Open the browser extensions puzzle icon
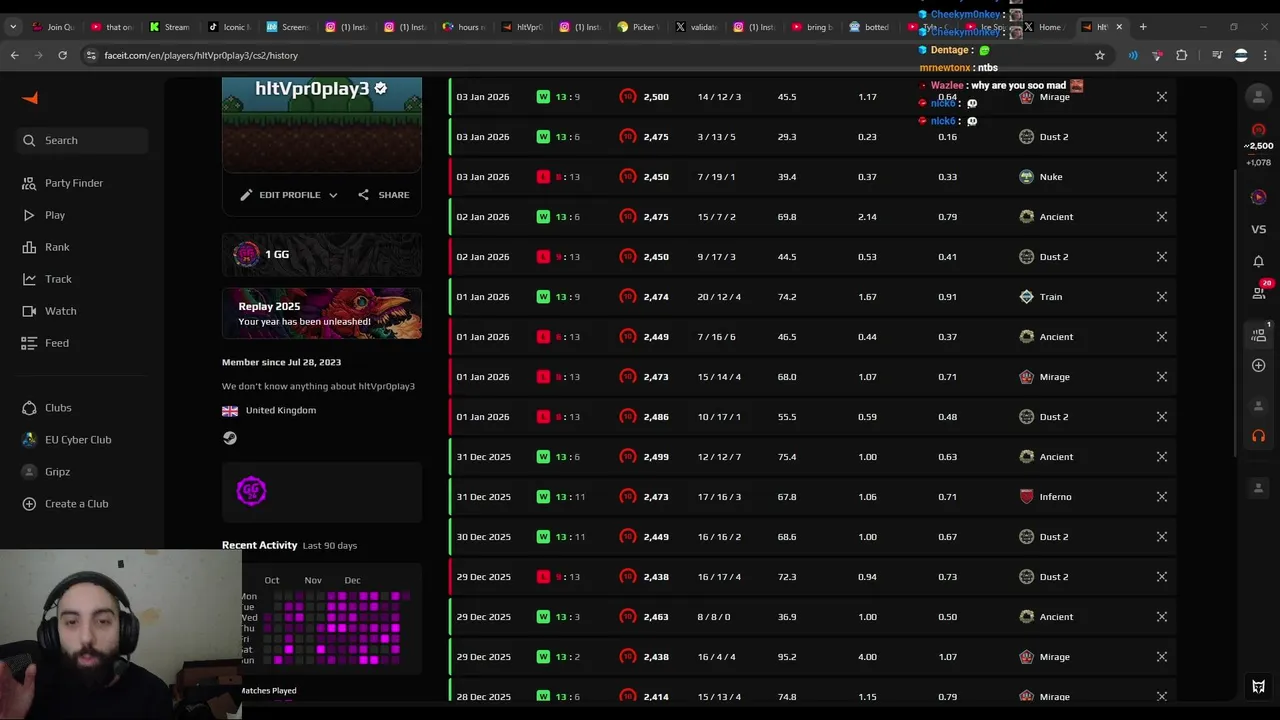Viewport: 1280px width, 720px height. (1182, 55)
